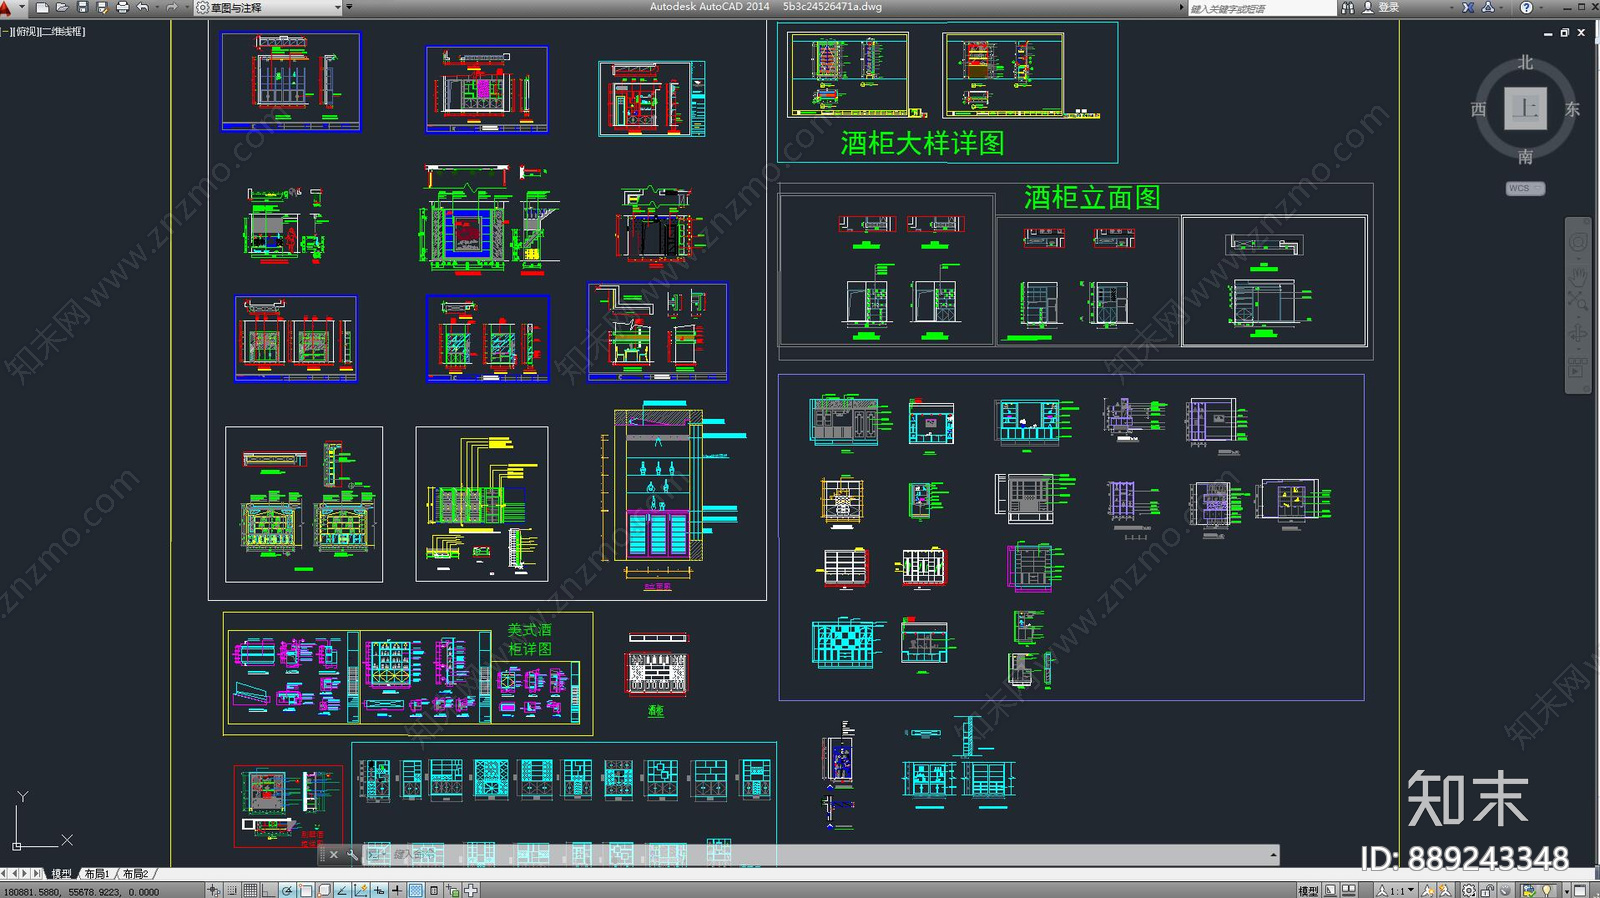Toggle Quick Properties in status bar
Image resolution: width=1600 pixels, height=898 pixels.
click(433, 890)
